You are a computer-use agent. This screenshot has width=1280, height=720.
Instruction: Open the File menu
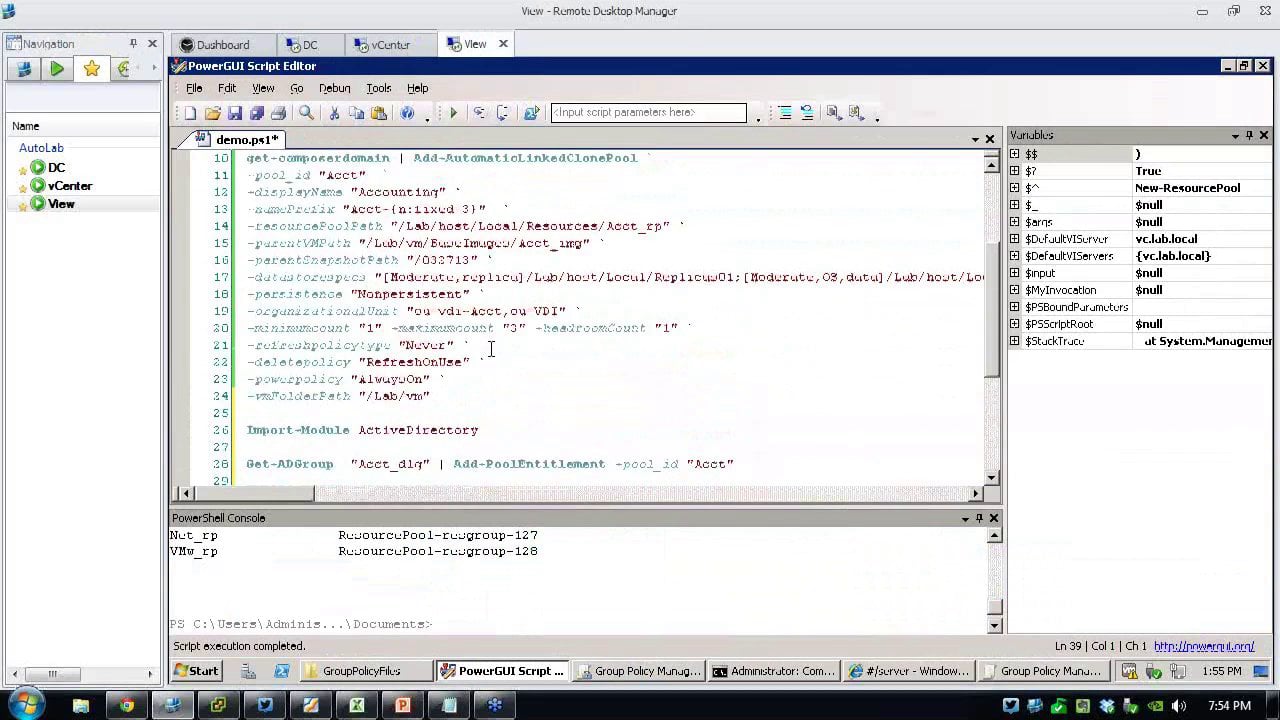194,88
